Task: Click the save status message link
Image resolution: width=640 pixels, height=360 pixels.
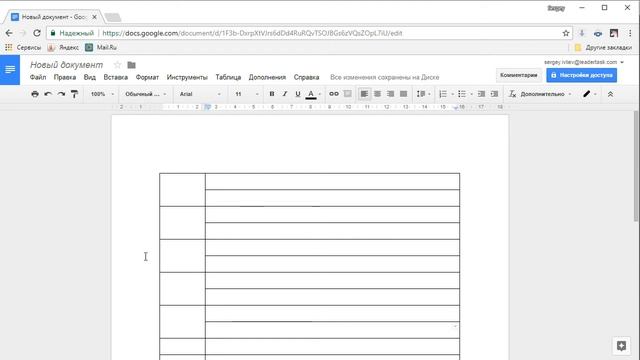Action: pyautogui.click(x=384, y=77)
